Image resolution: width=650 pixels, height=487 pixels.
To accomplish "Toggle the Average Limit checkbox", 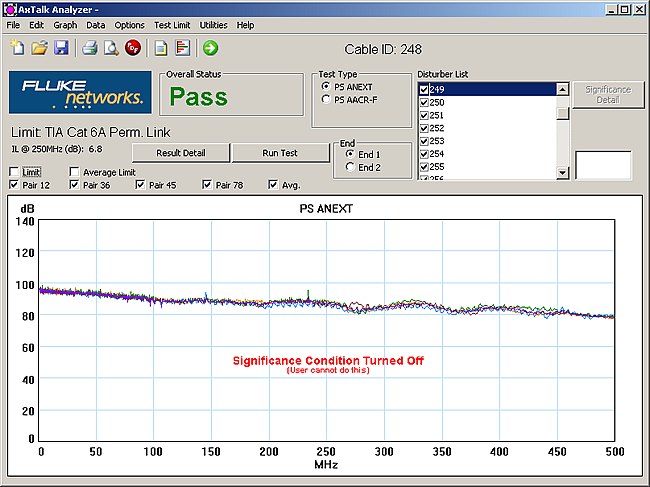I will pyautogui.click(x=76, y=172).
